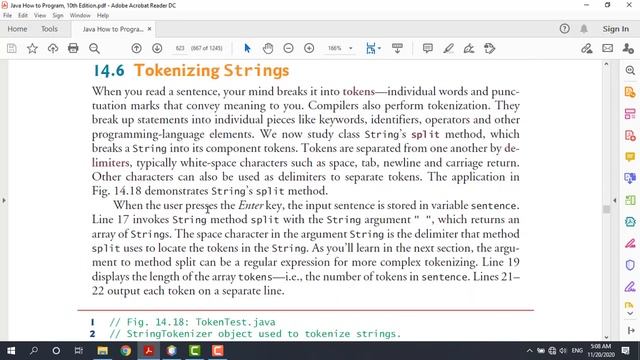Send file by email icon

pos(607,48)
